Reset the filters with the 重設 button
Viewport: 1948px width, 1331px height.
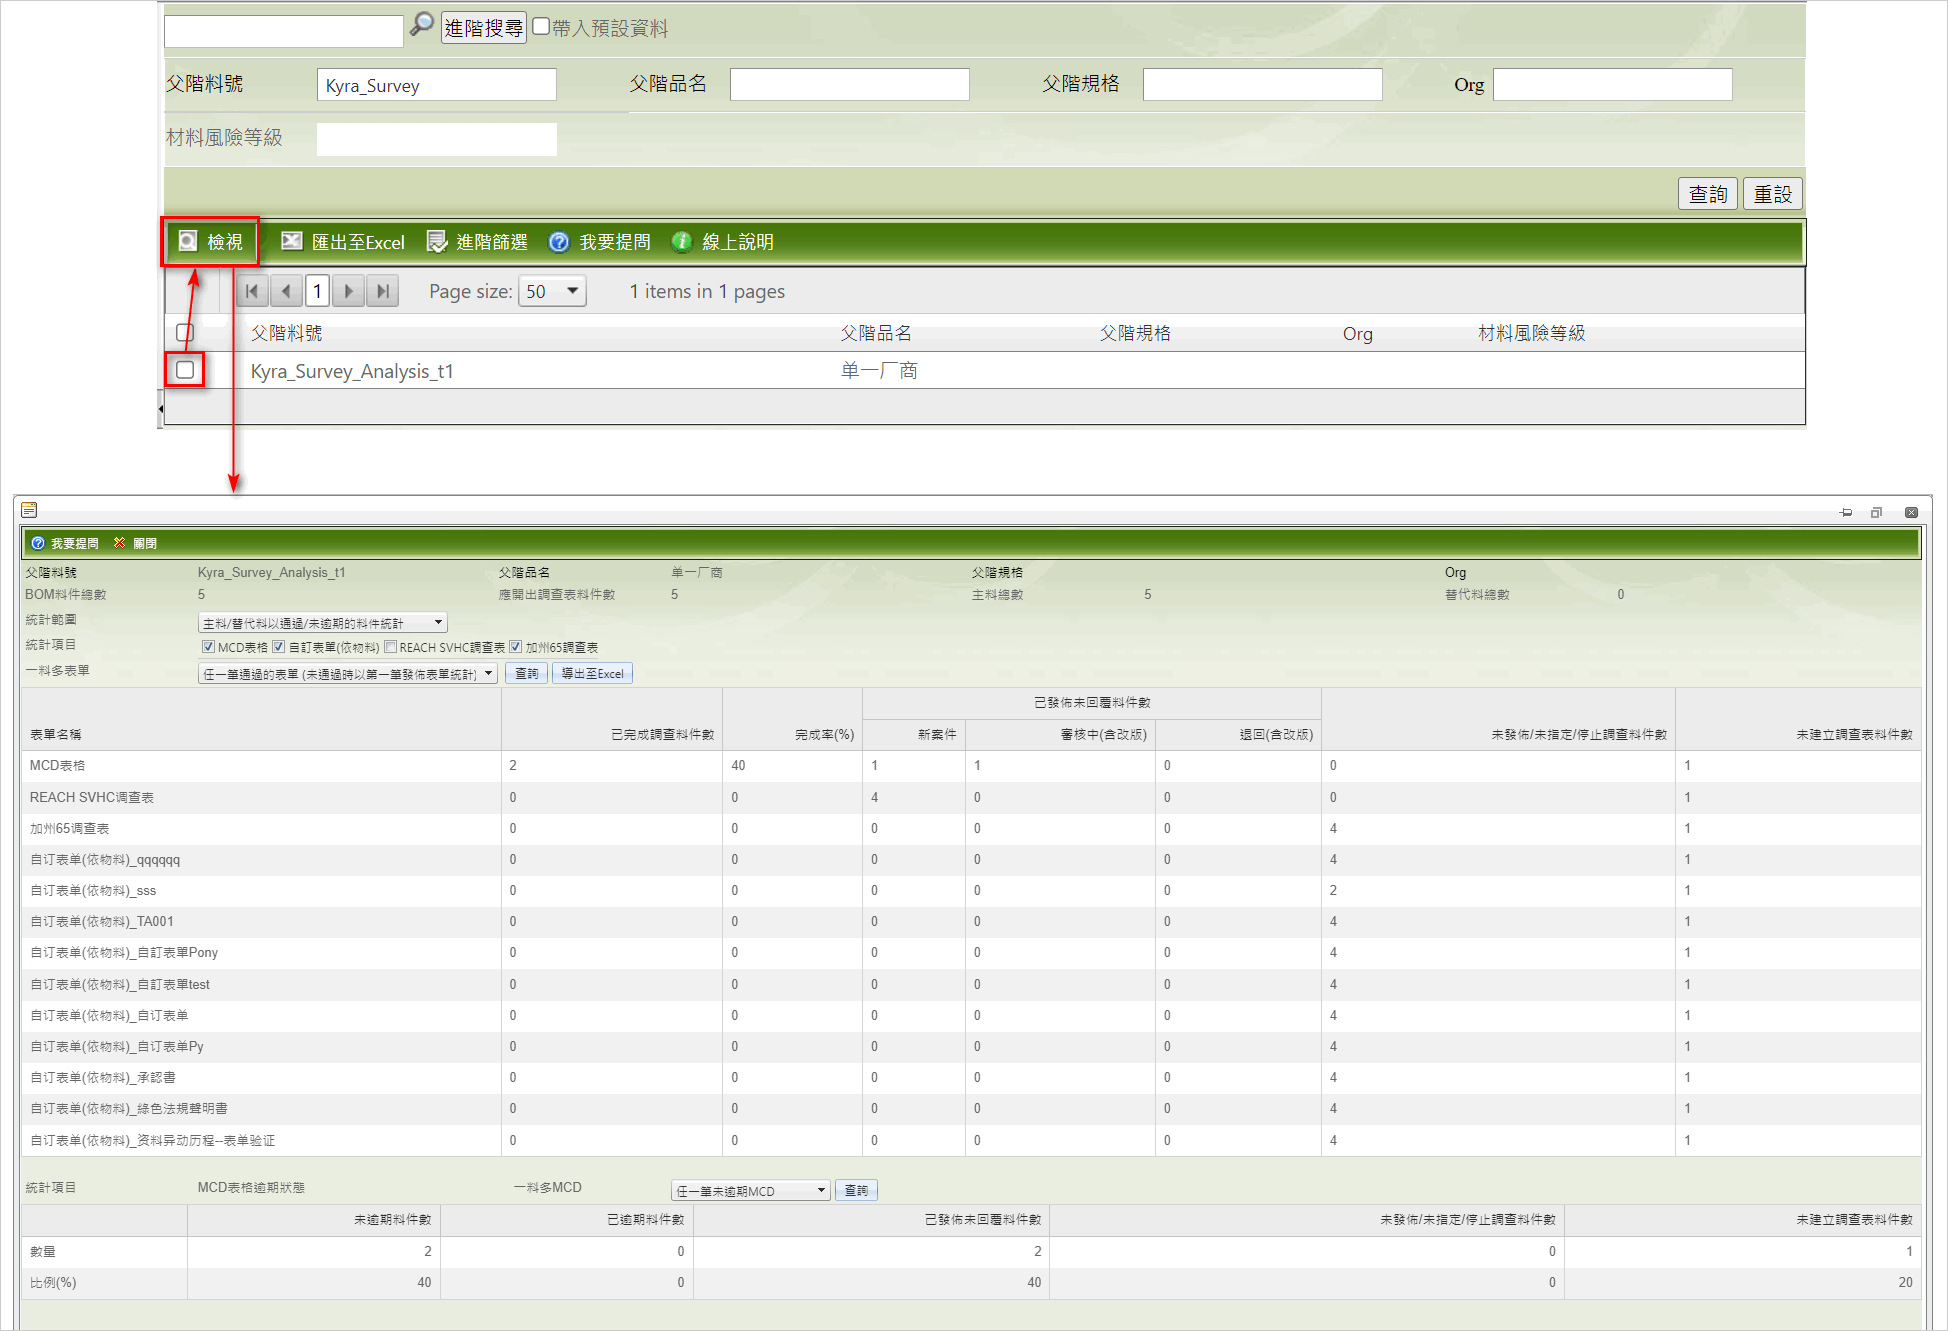click(x=1773, y=194)
